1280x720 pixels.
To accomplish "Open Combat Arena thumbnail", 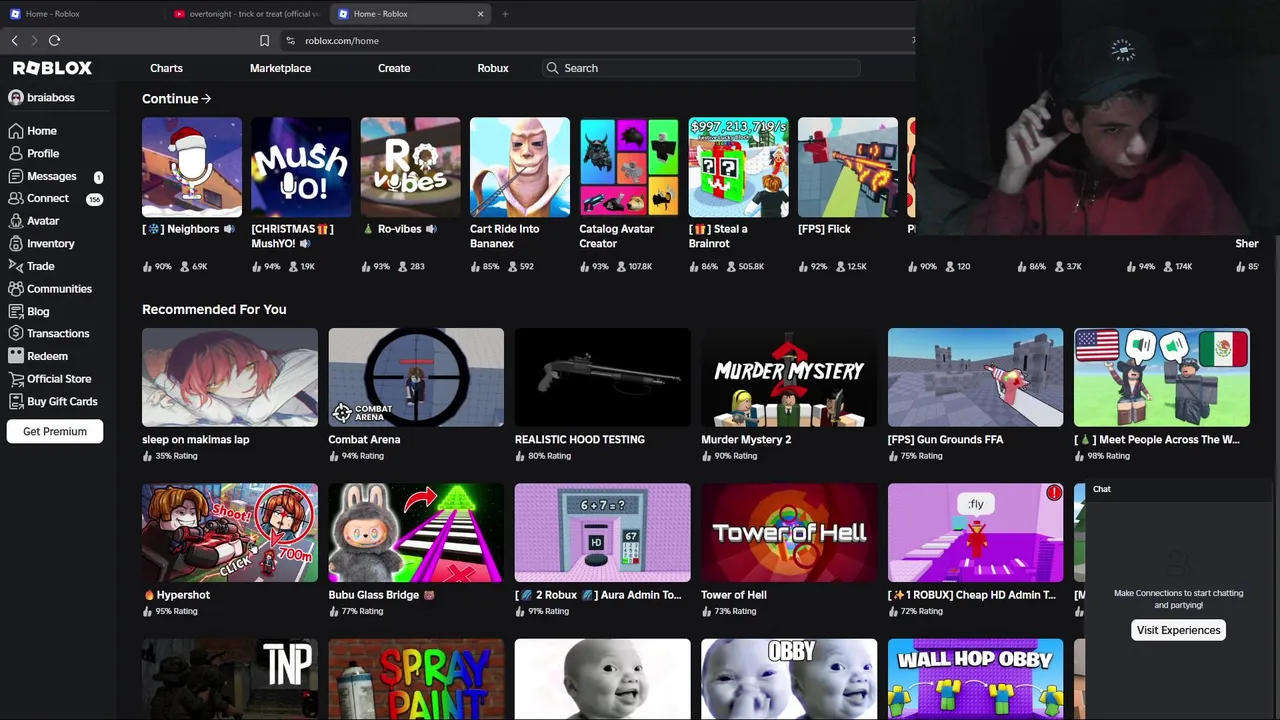I will tap(416, 377).
